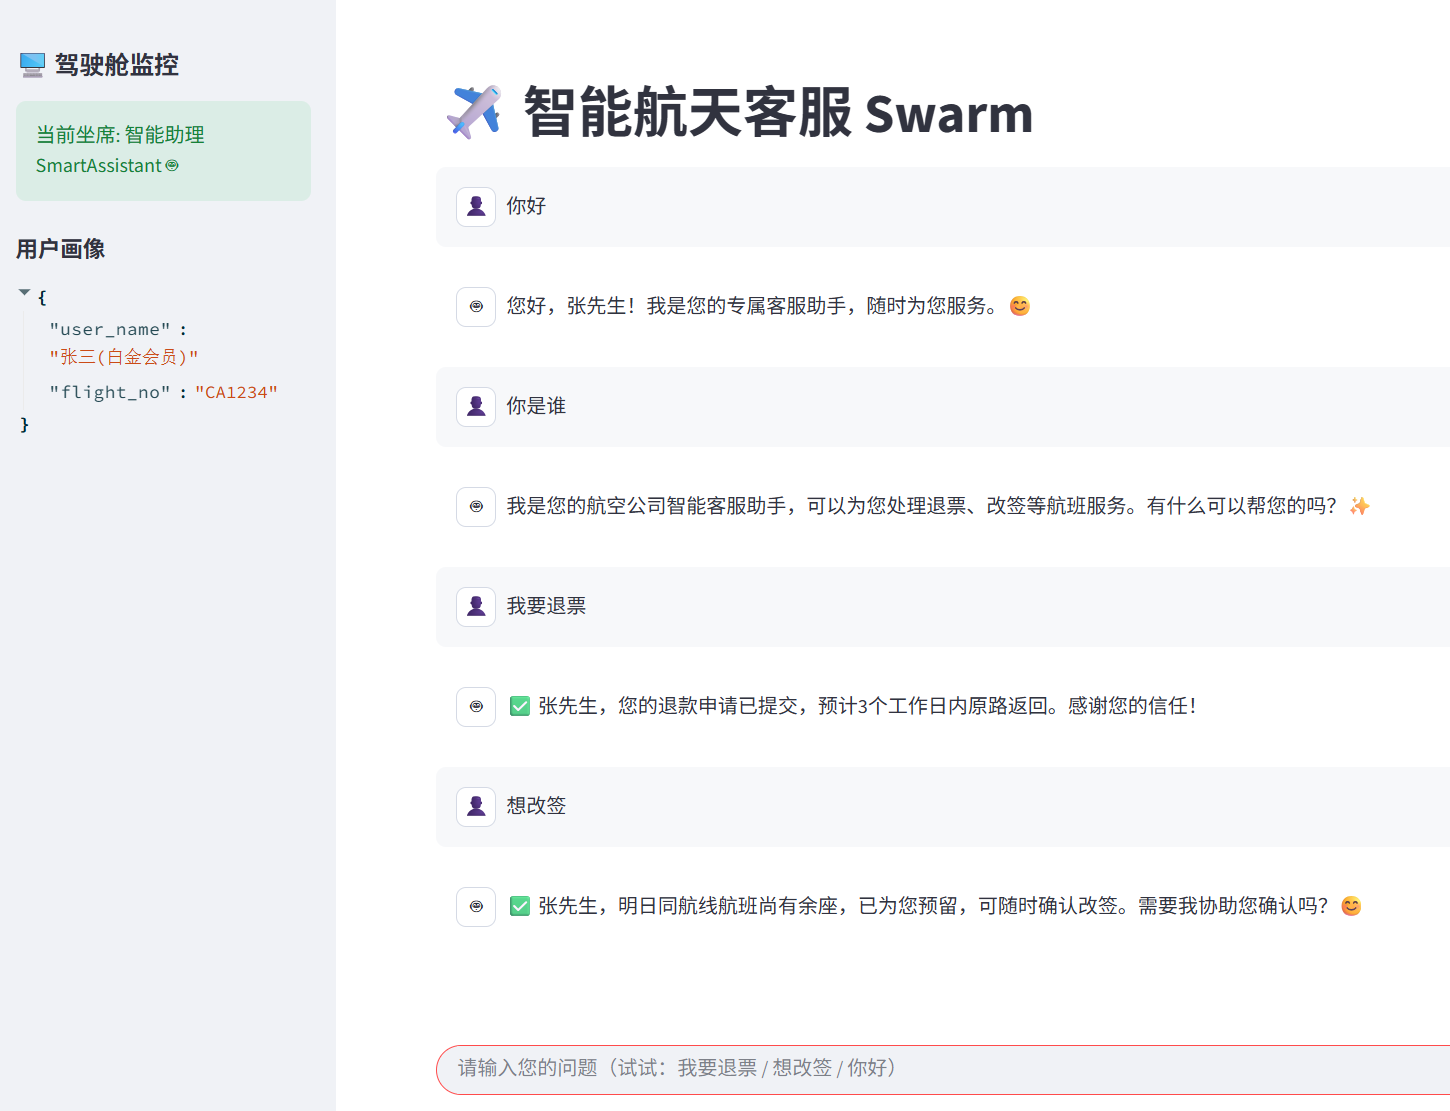The width and height of the screenshot is (1450, 1111).
Task: Click green checkmark in rebooking reply
Action: [x=520, y=906]
